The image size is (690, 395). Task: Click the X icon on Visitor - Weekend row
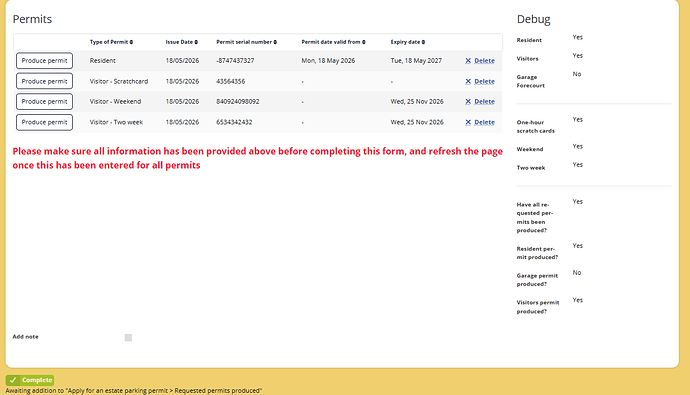(468, 102)
